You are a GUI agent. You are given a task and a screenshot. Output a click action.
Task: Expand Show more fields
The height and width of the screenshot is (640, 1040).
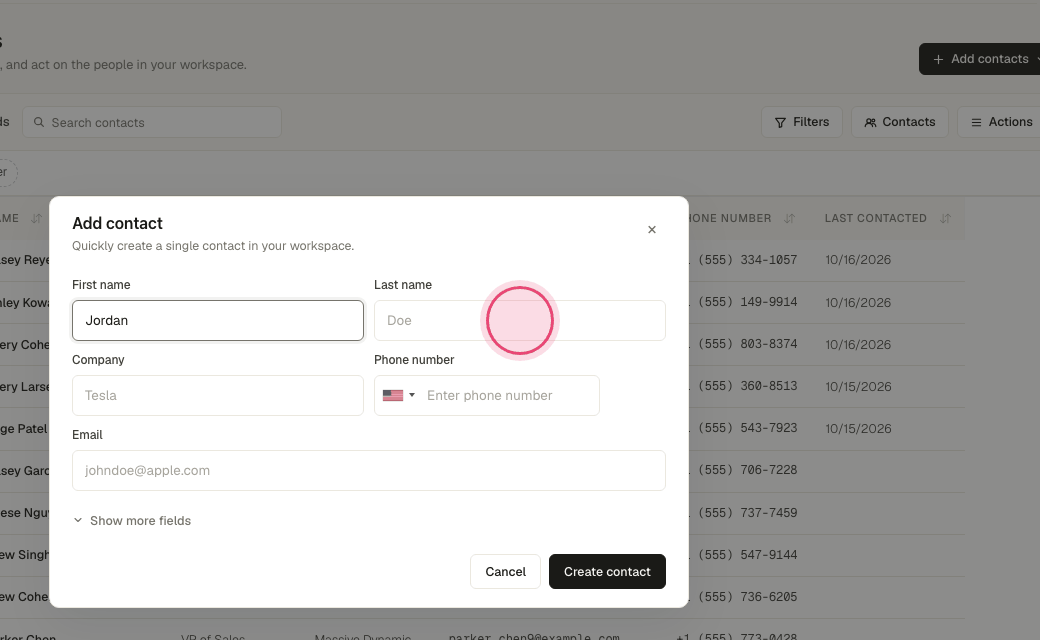pyautogui.click(x=132, y=521)
